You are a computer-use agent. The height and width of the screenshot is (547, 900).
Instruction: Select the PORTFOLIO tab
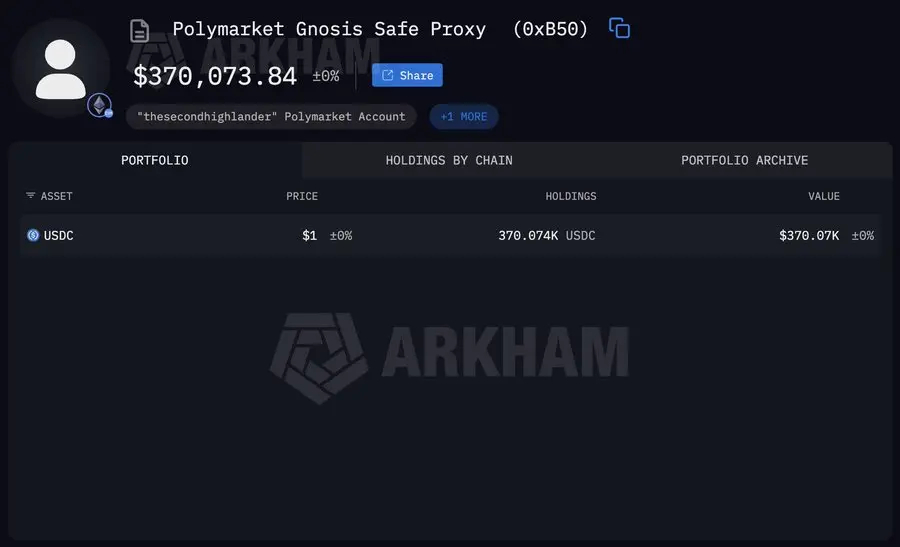[154, 160]
